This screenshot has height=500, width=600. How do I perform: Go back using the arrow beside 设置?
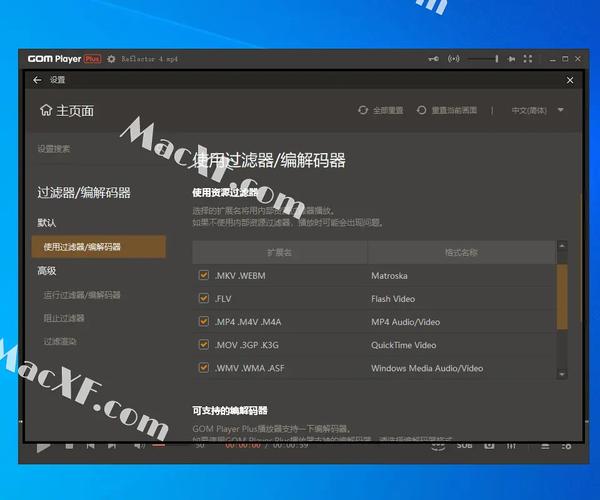coord(37,80)
